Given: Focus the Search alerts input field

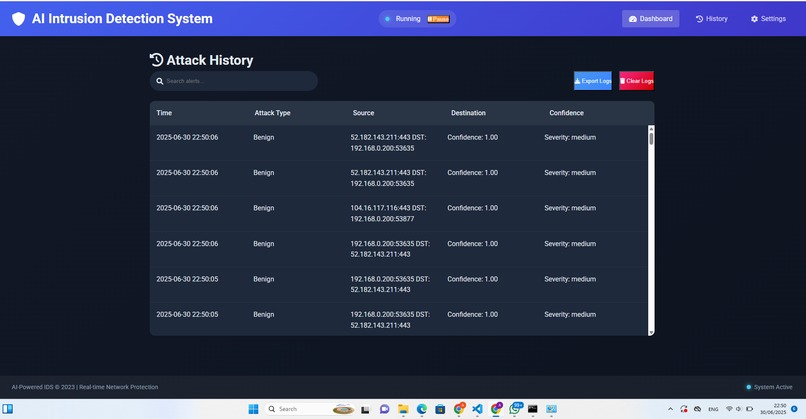Looking at the screenshot, I should [234, 81].
